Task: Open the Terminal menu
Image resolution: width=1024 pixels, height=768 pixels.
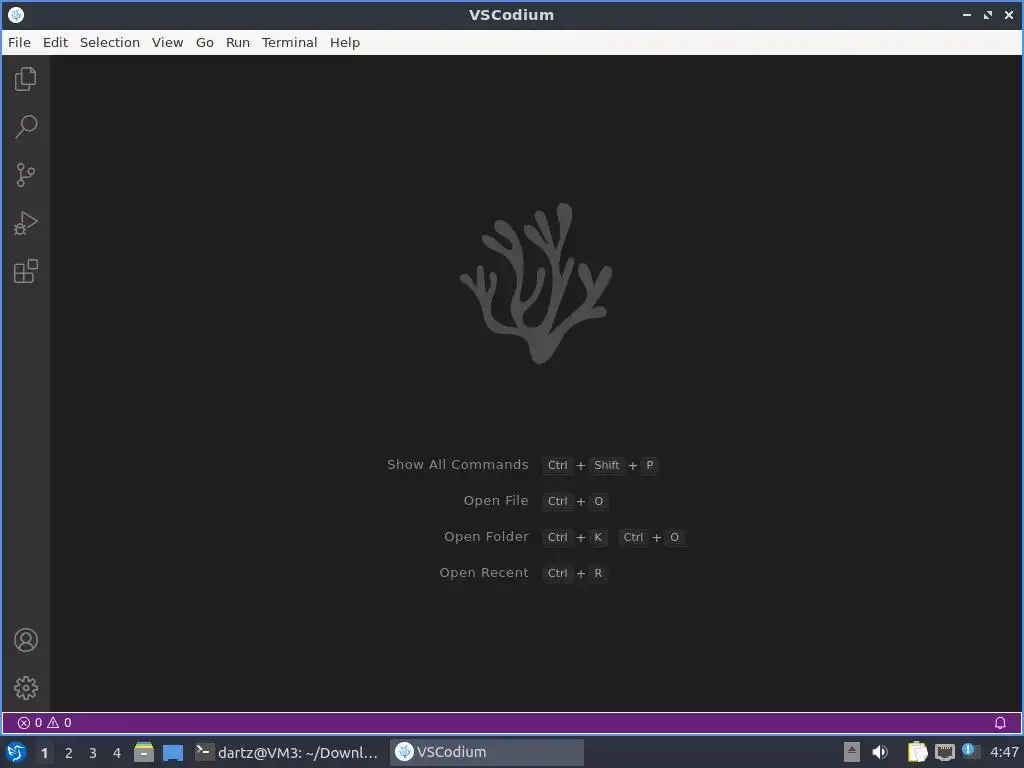Action: [289, 42]
